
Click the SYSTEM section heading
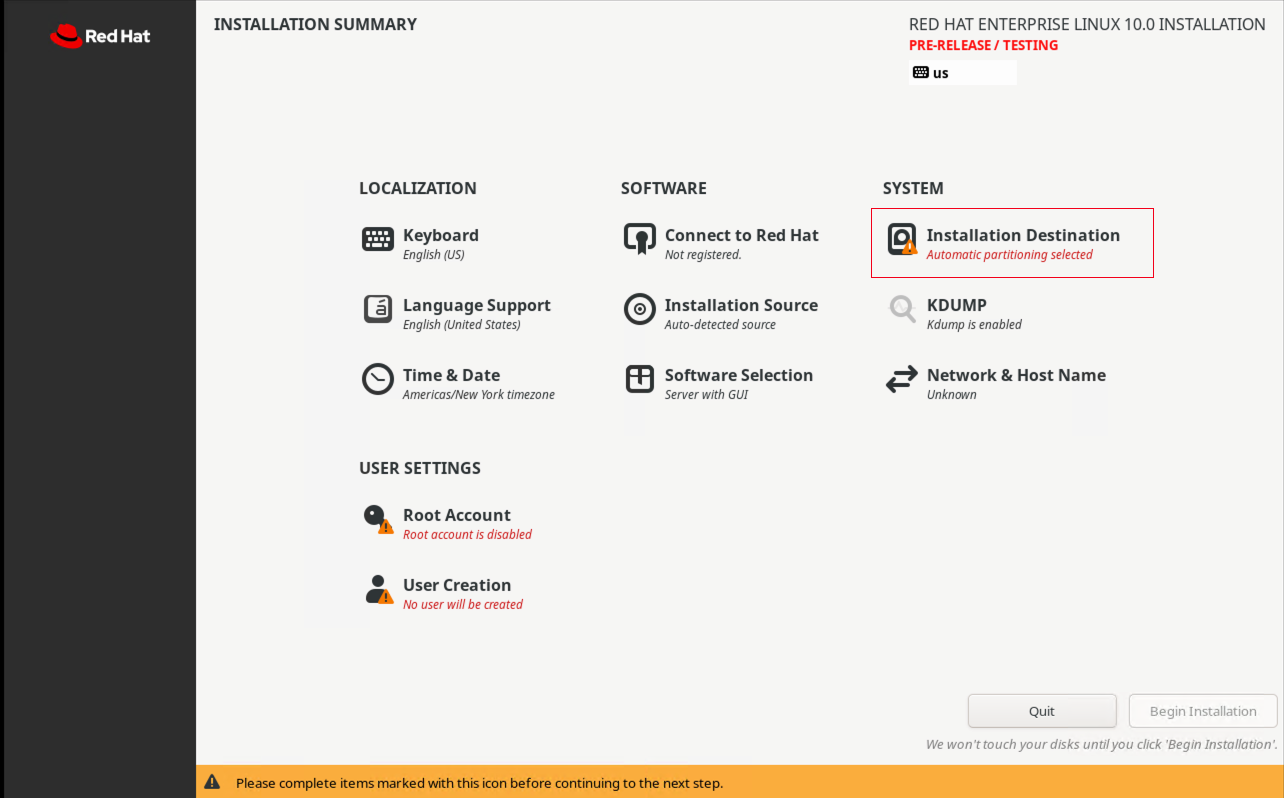click(x=913, y=188)
